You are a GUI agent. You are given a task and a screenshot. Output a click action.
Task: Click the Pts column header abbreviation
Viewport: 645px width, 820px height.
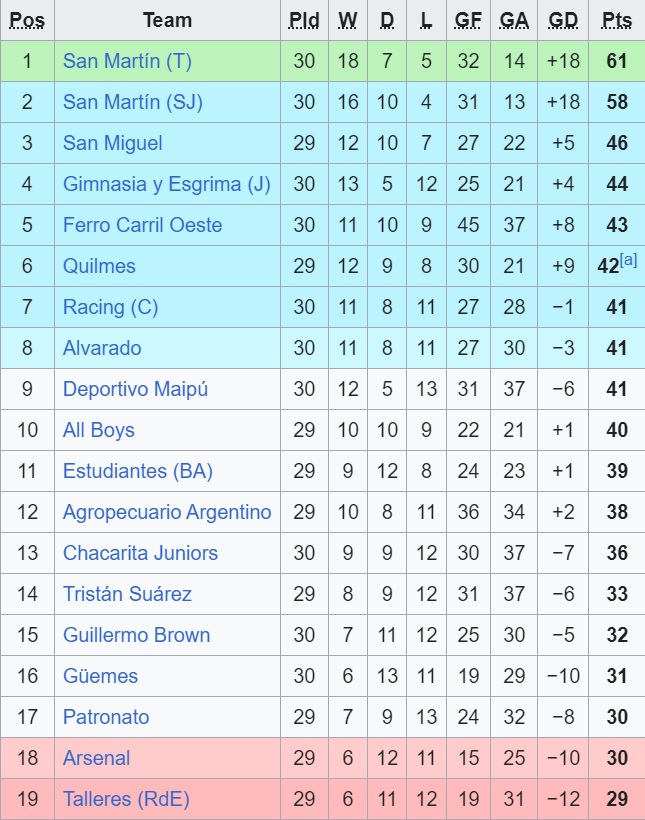616,20
